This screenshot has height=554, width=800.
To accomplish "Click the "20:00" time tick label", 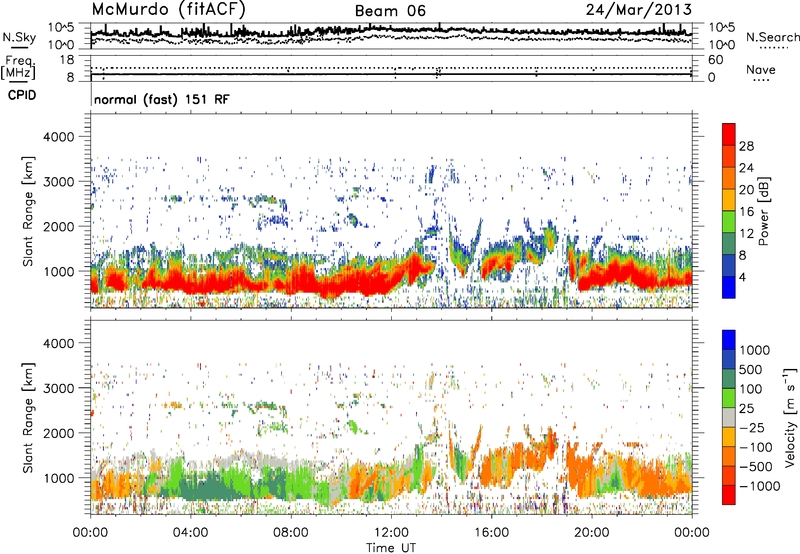I will (x=591, y=533).
